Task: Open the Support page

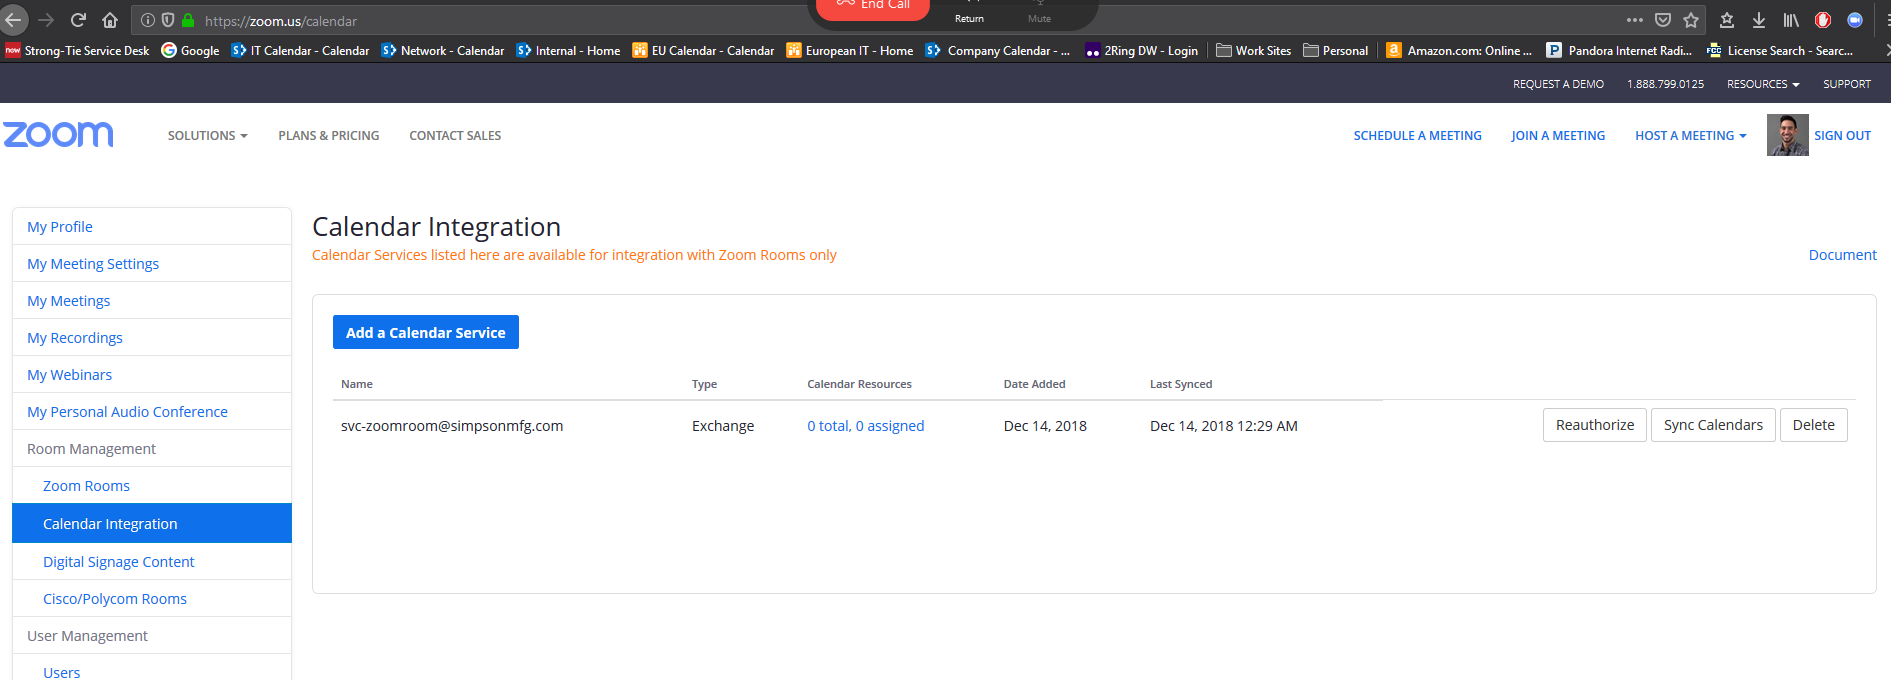Action: (x=1847, y=84)
